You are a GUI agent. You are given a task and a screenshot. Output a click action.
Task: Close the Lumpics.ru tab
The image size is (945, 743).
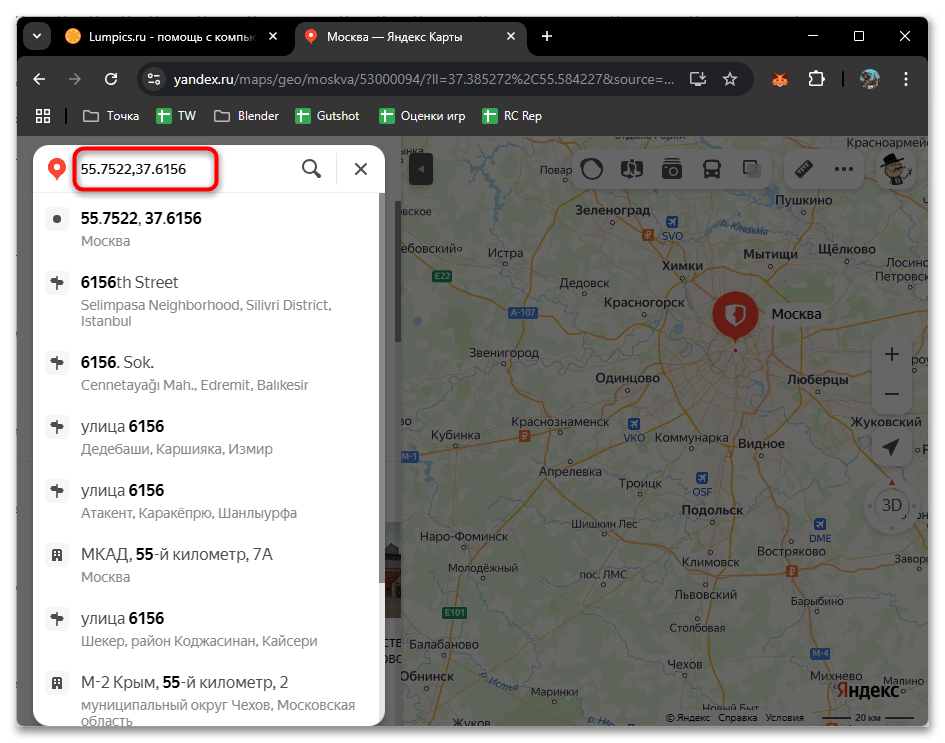point(272,36)
